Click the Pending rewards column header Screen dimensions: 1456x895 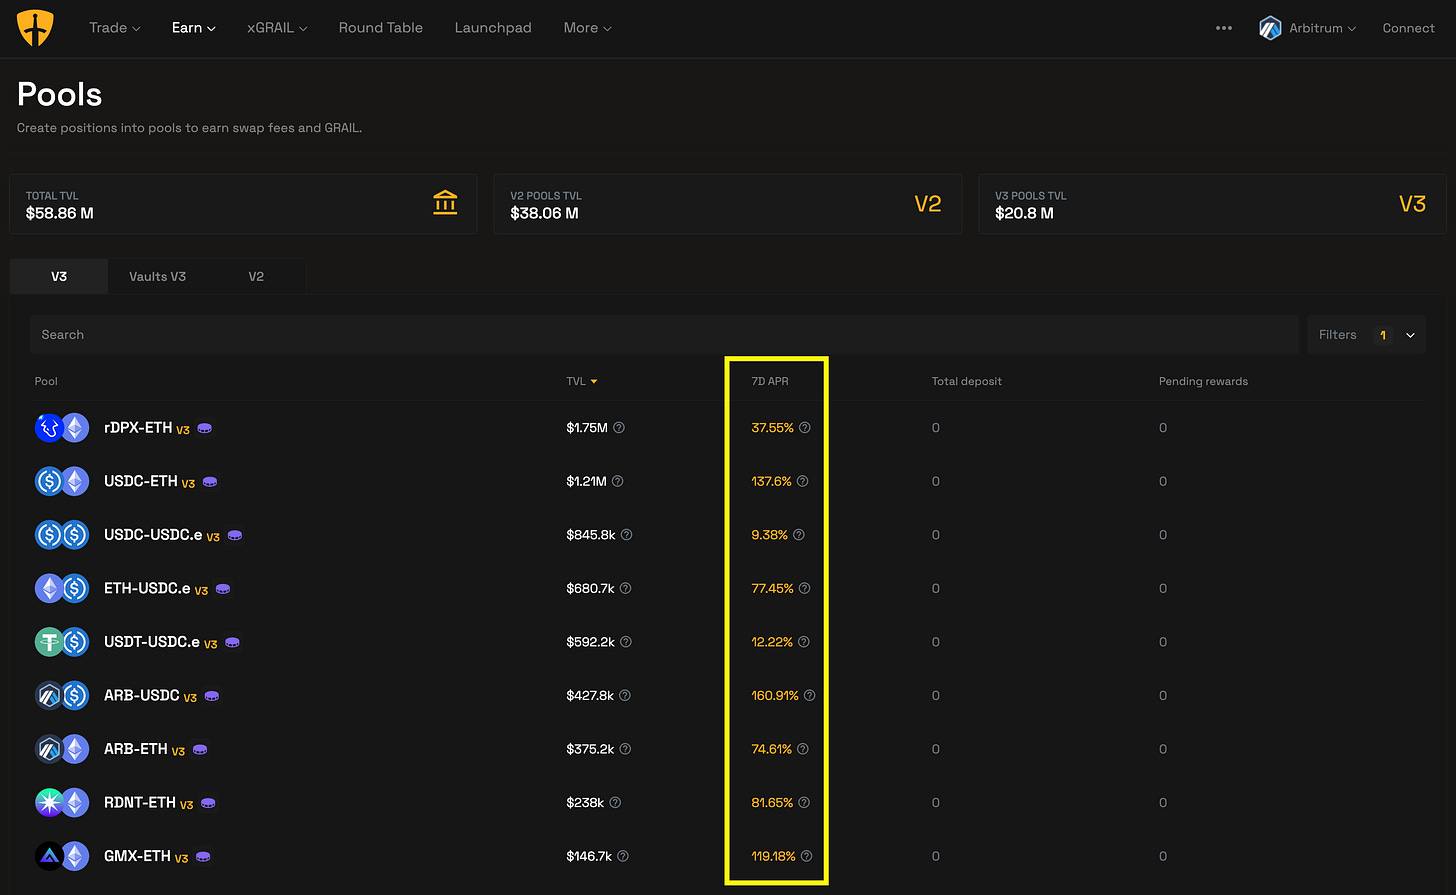coord(1203,381)
